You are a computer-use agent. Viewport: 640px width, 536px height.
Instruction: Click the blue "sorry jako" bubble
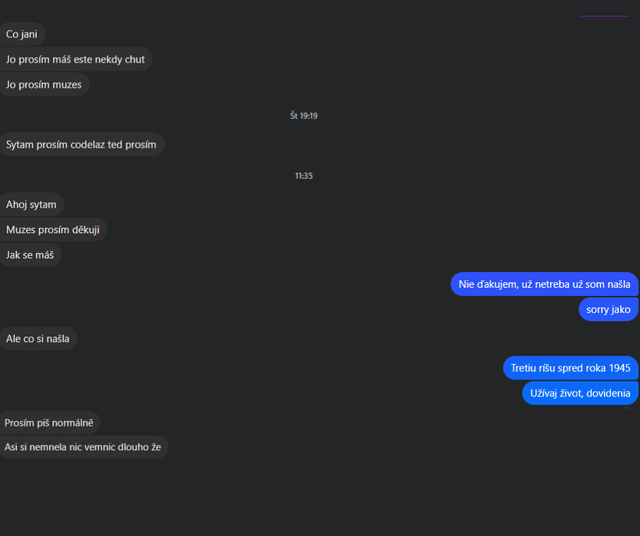[x=608, y=310]
